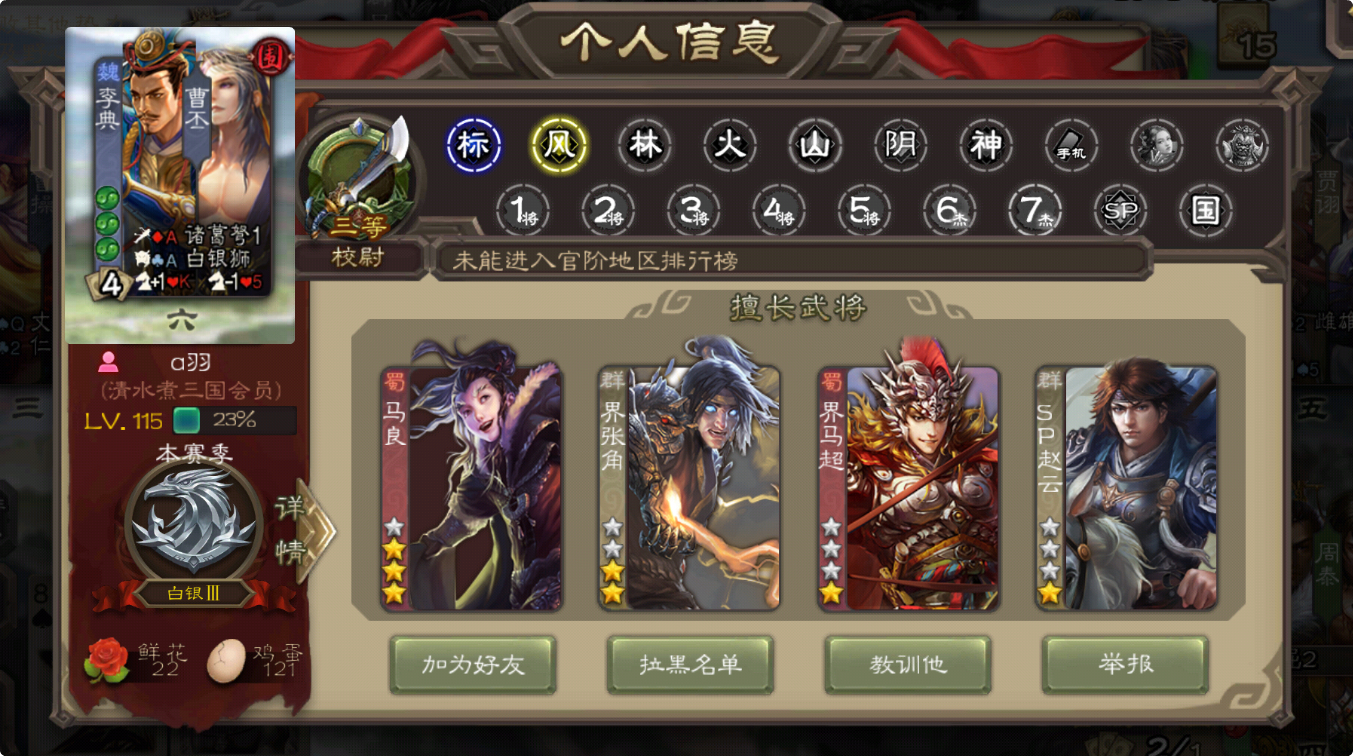Viewport: 1353px width, 756px height.
Task: Click the 拉黑名单 blacklist button
Action: coord(690,665)
